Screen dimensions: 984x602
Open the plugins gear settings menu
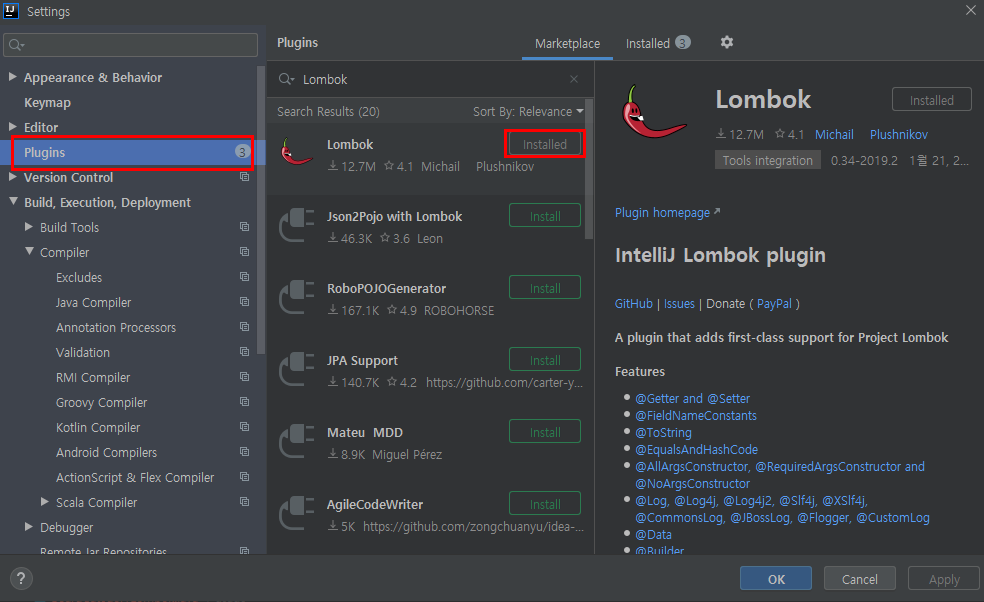(x=727, y=42)
